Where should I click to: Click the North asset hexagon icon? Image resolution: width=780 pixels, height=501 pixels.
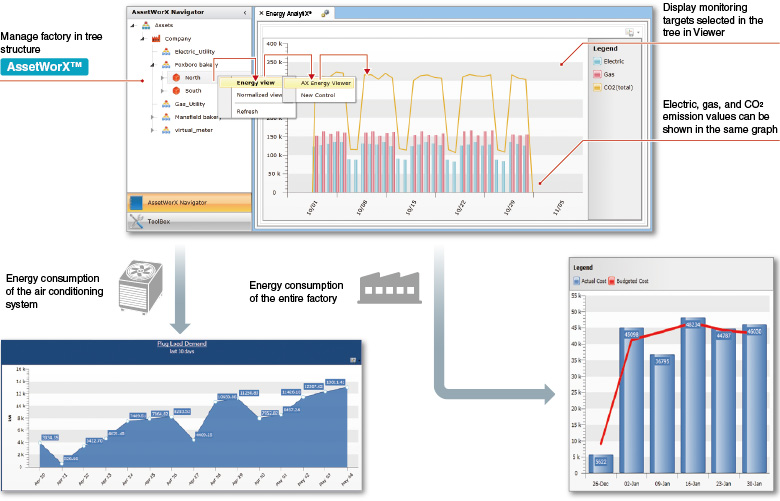175,77
